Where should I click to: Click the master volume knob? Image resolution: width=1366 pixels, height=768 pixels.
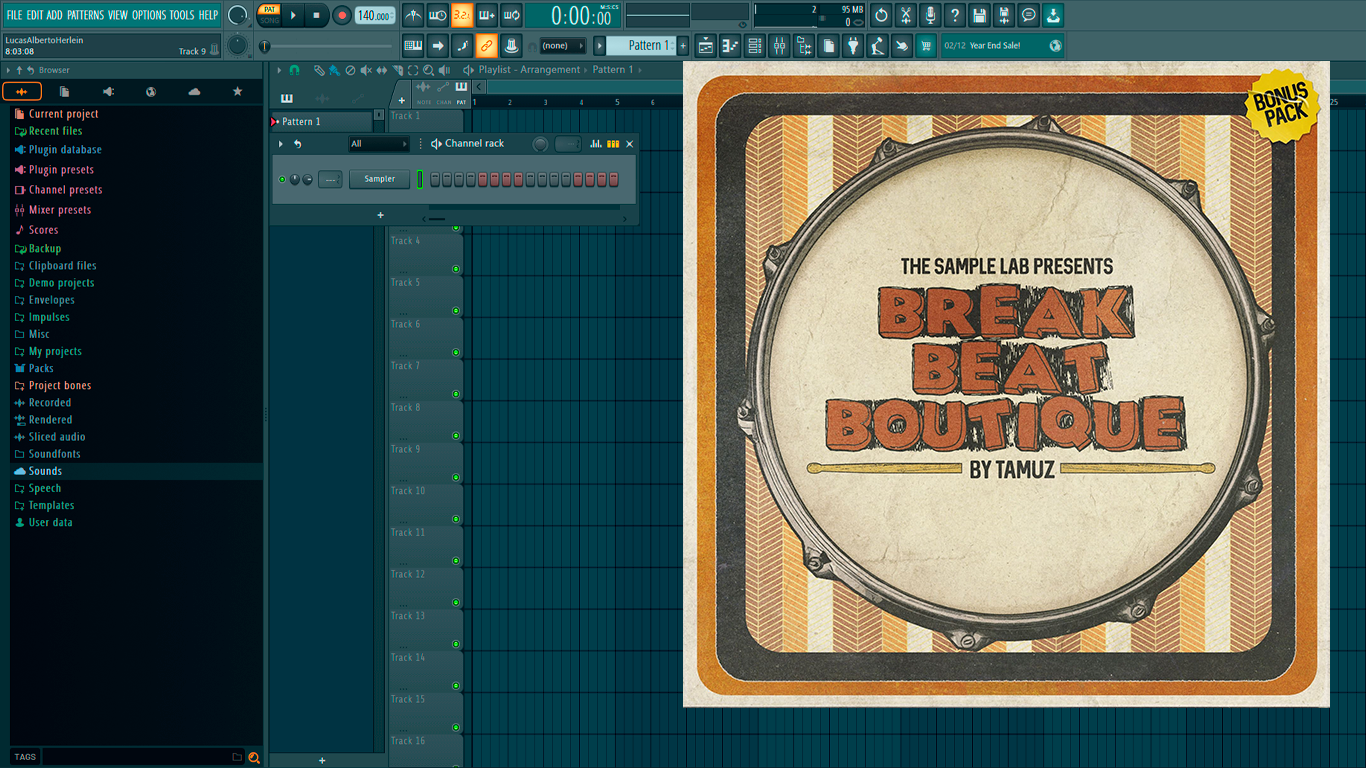(237, 15)
